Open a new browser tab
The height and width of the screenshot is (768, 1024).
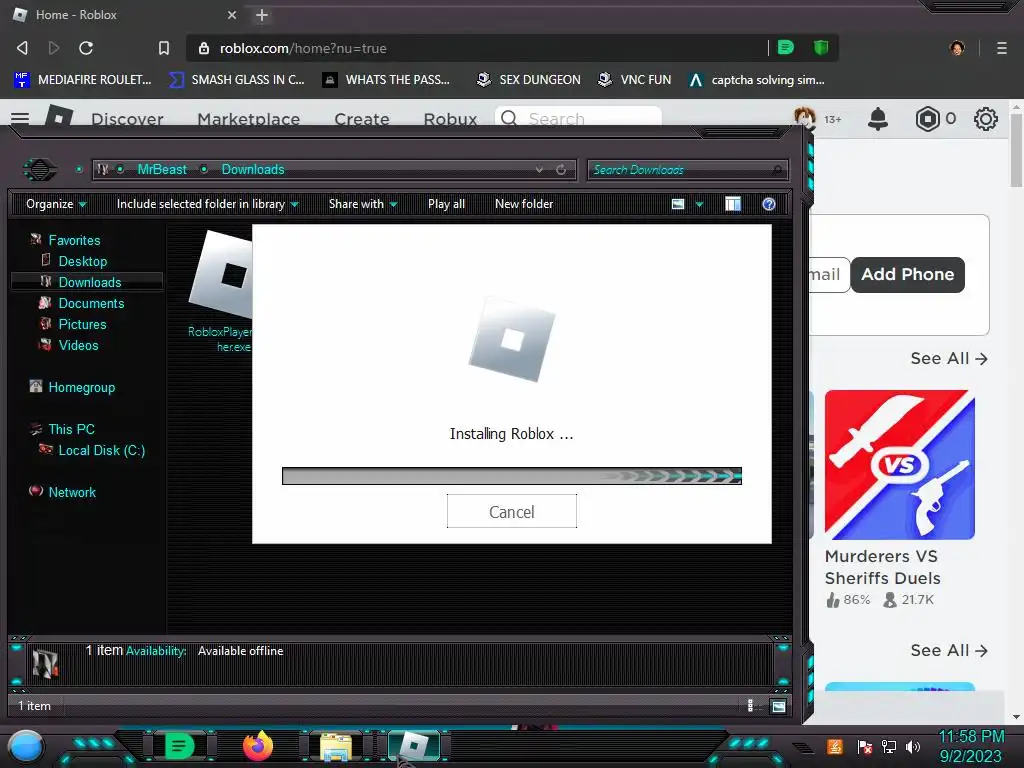(262, 15)
